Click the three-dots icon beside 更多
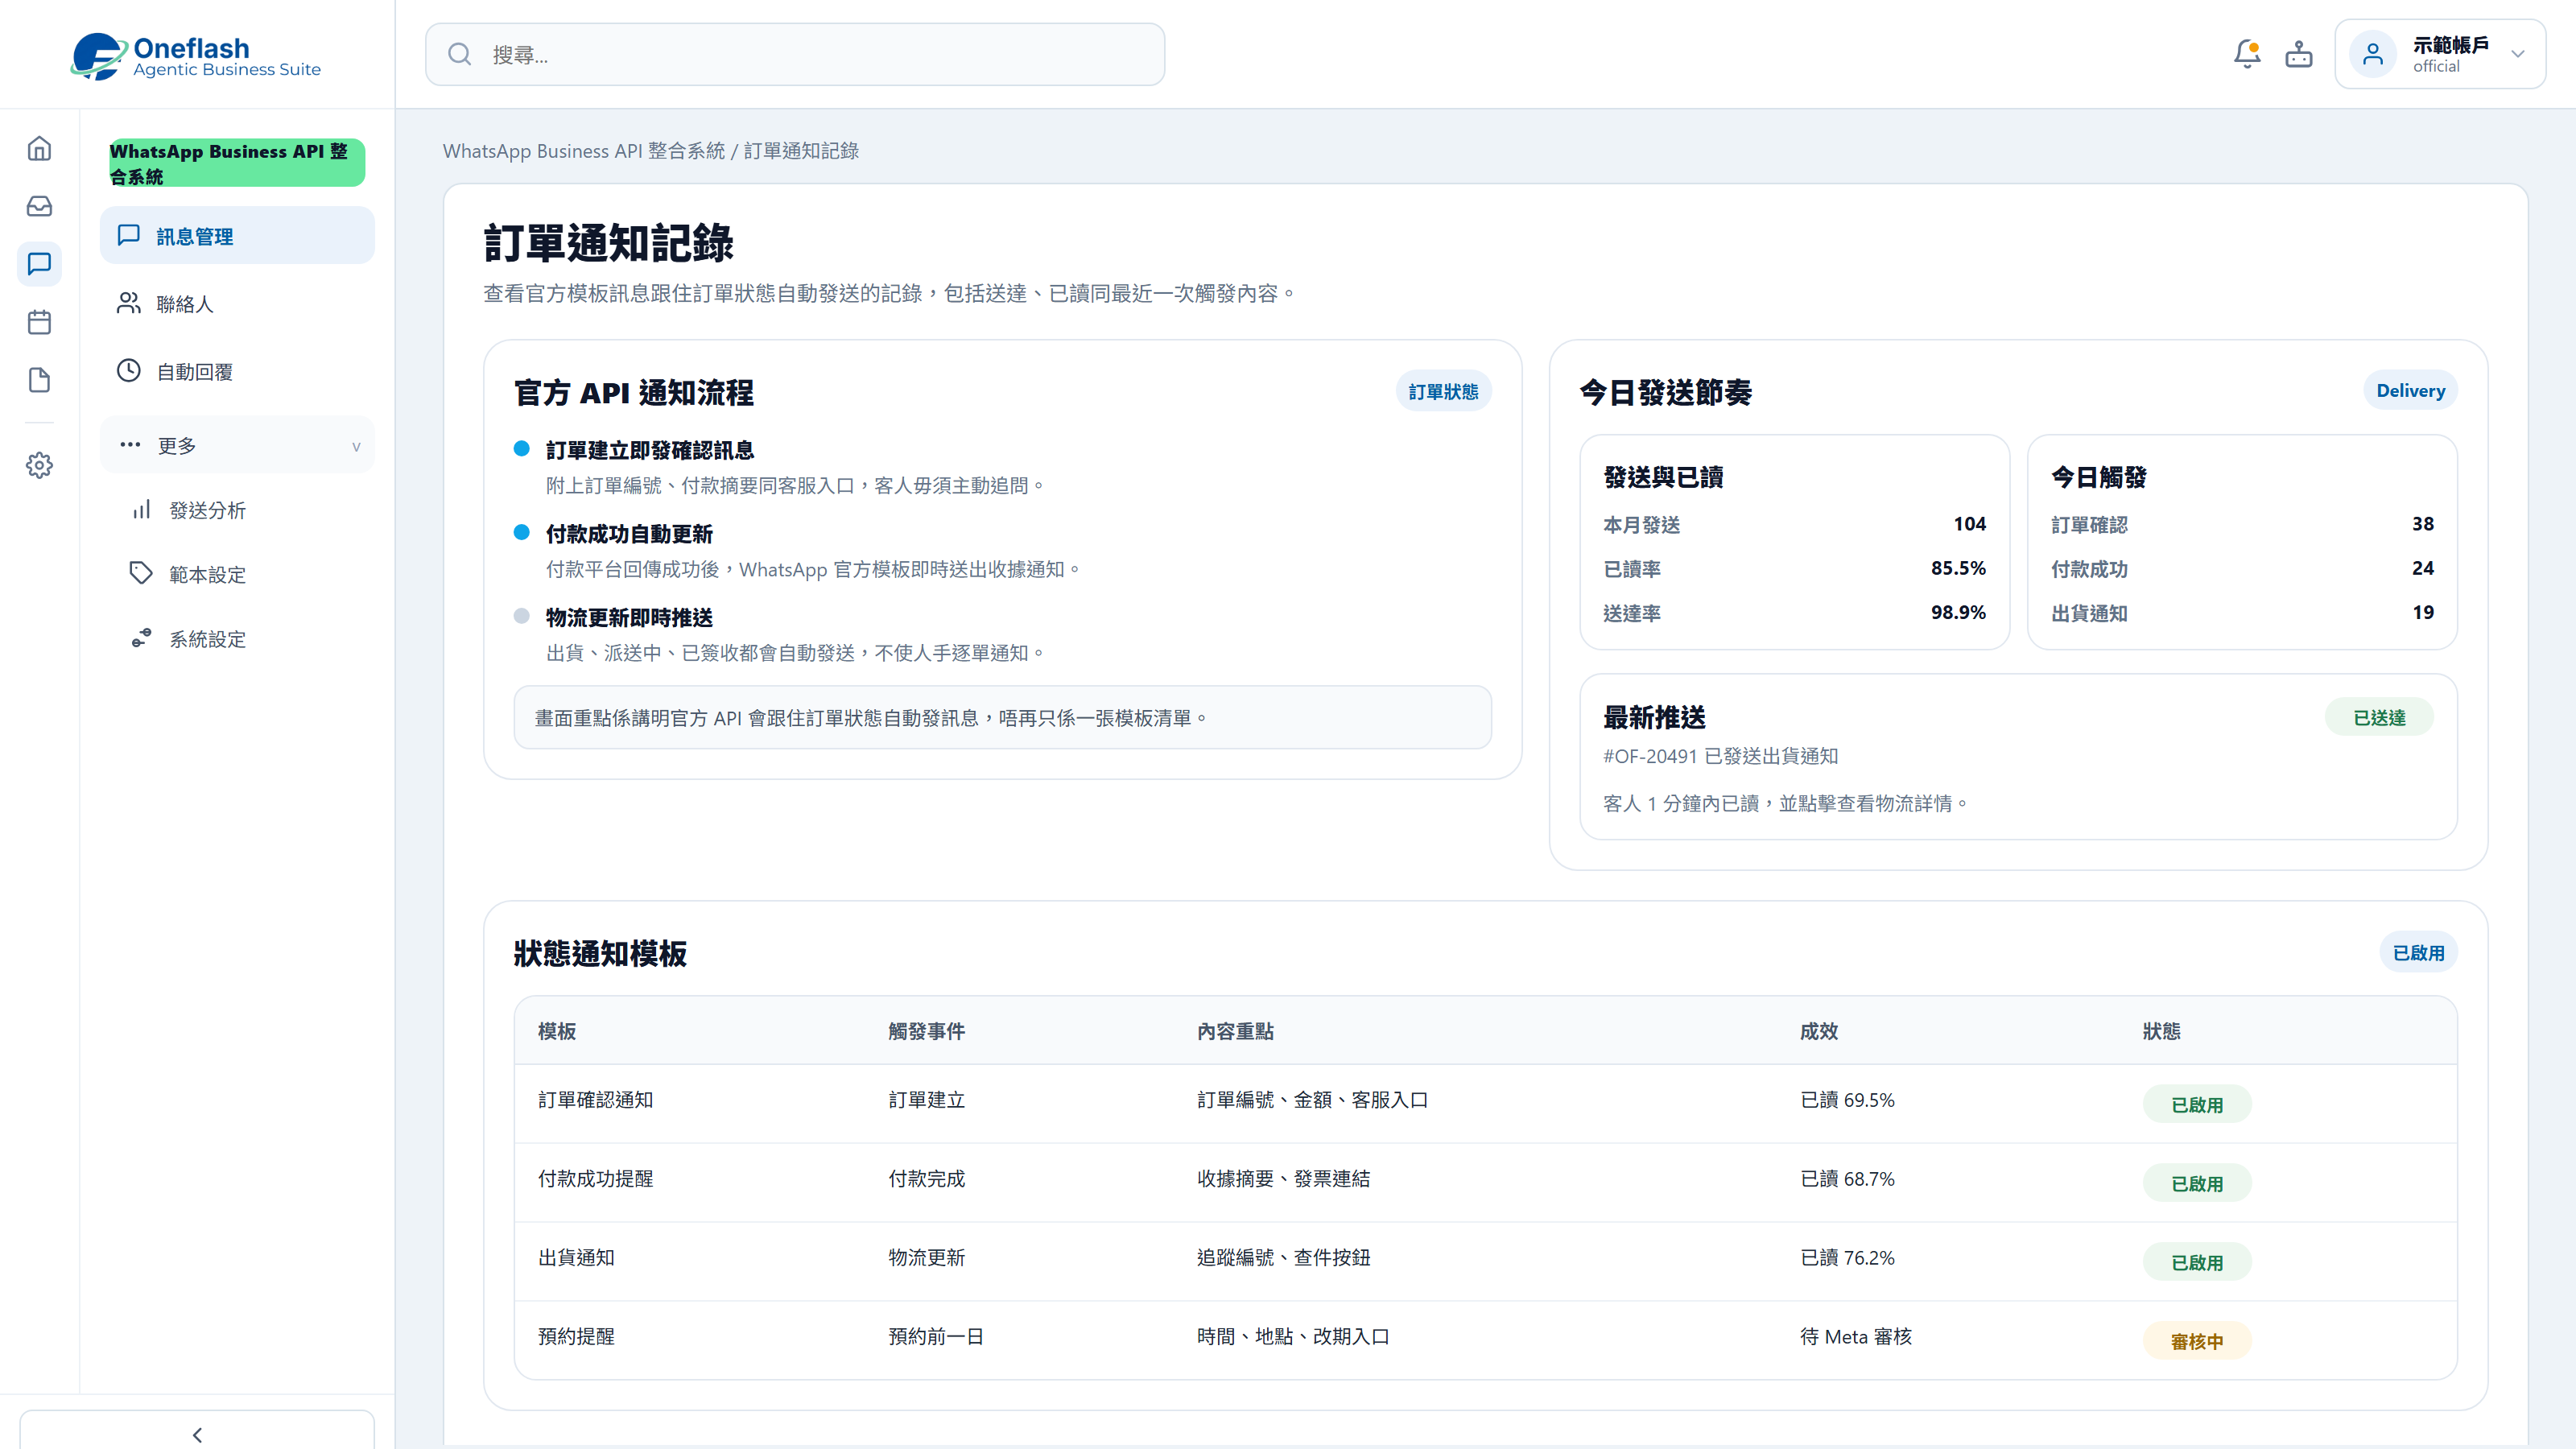 point(130,445)
